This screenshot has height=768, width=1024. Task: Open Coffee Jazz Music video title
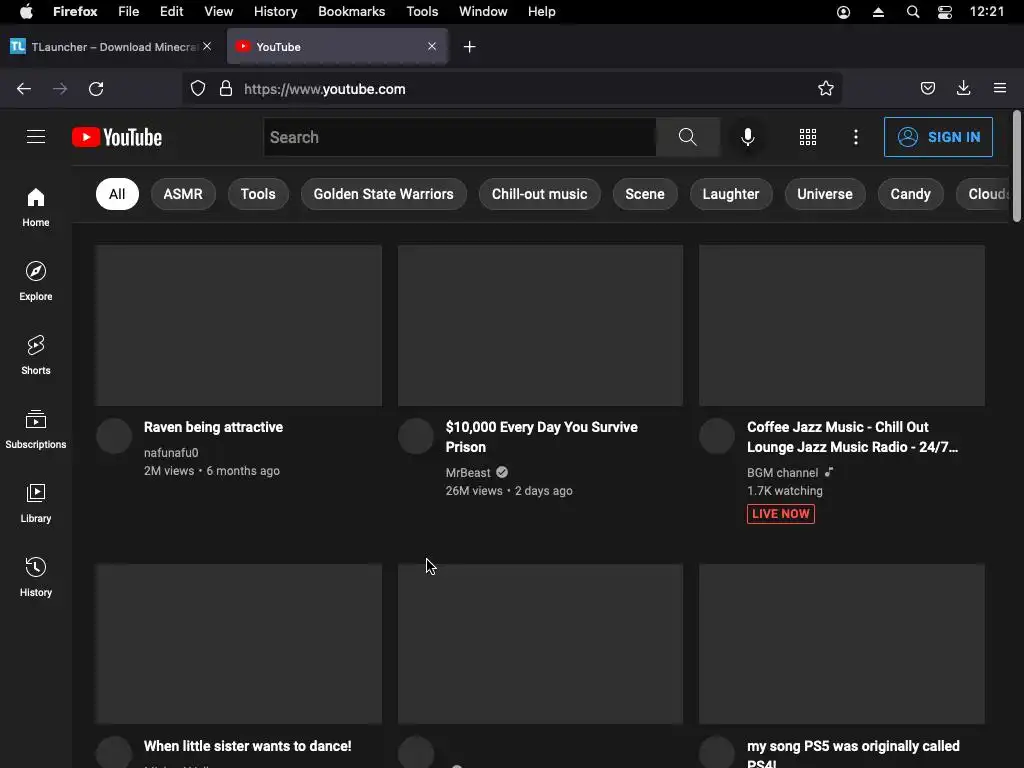tap(852, 437)
